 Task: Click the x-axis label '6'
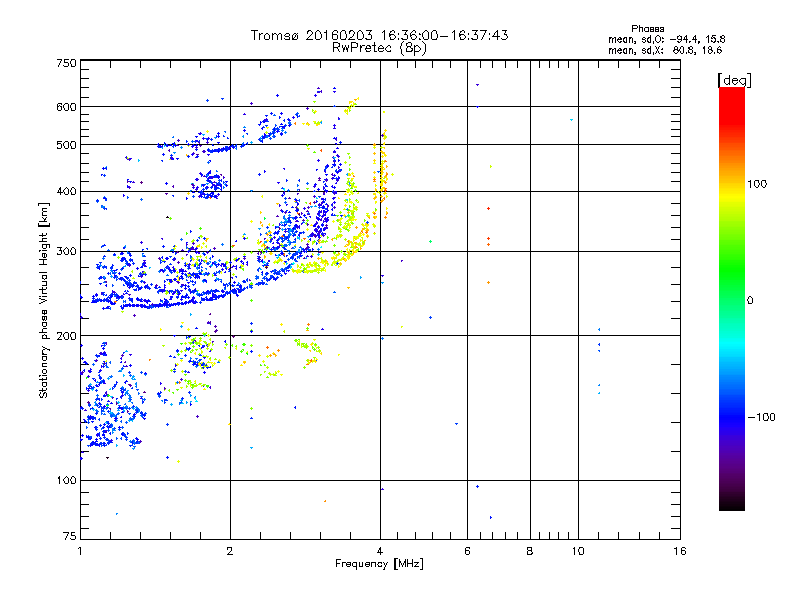click(467, 551)
